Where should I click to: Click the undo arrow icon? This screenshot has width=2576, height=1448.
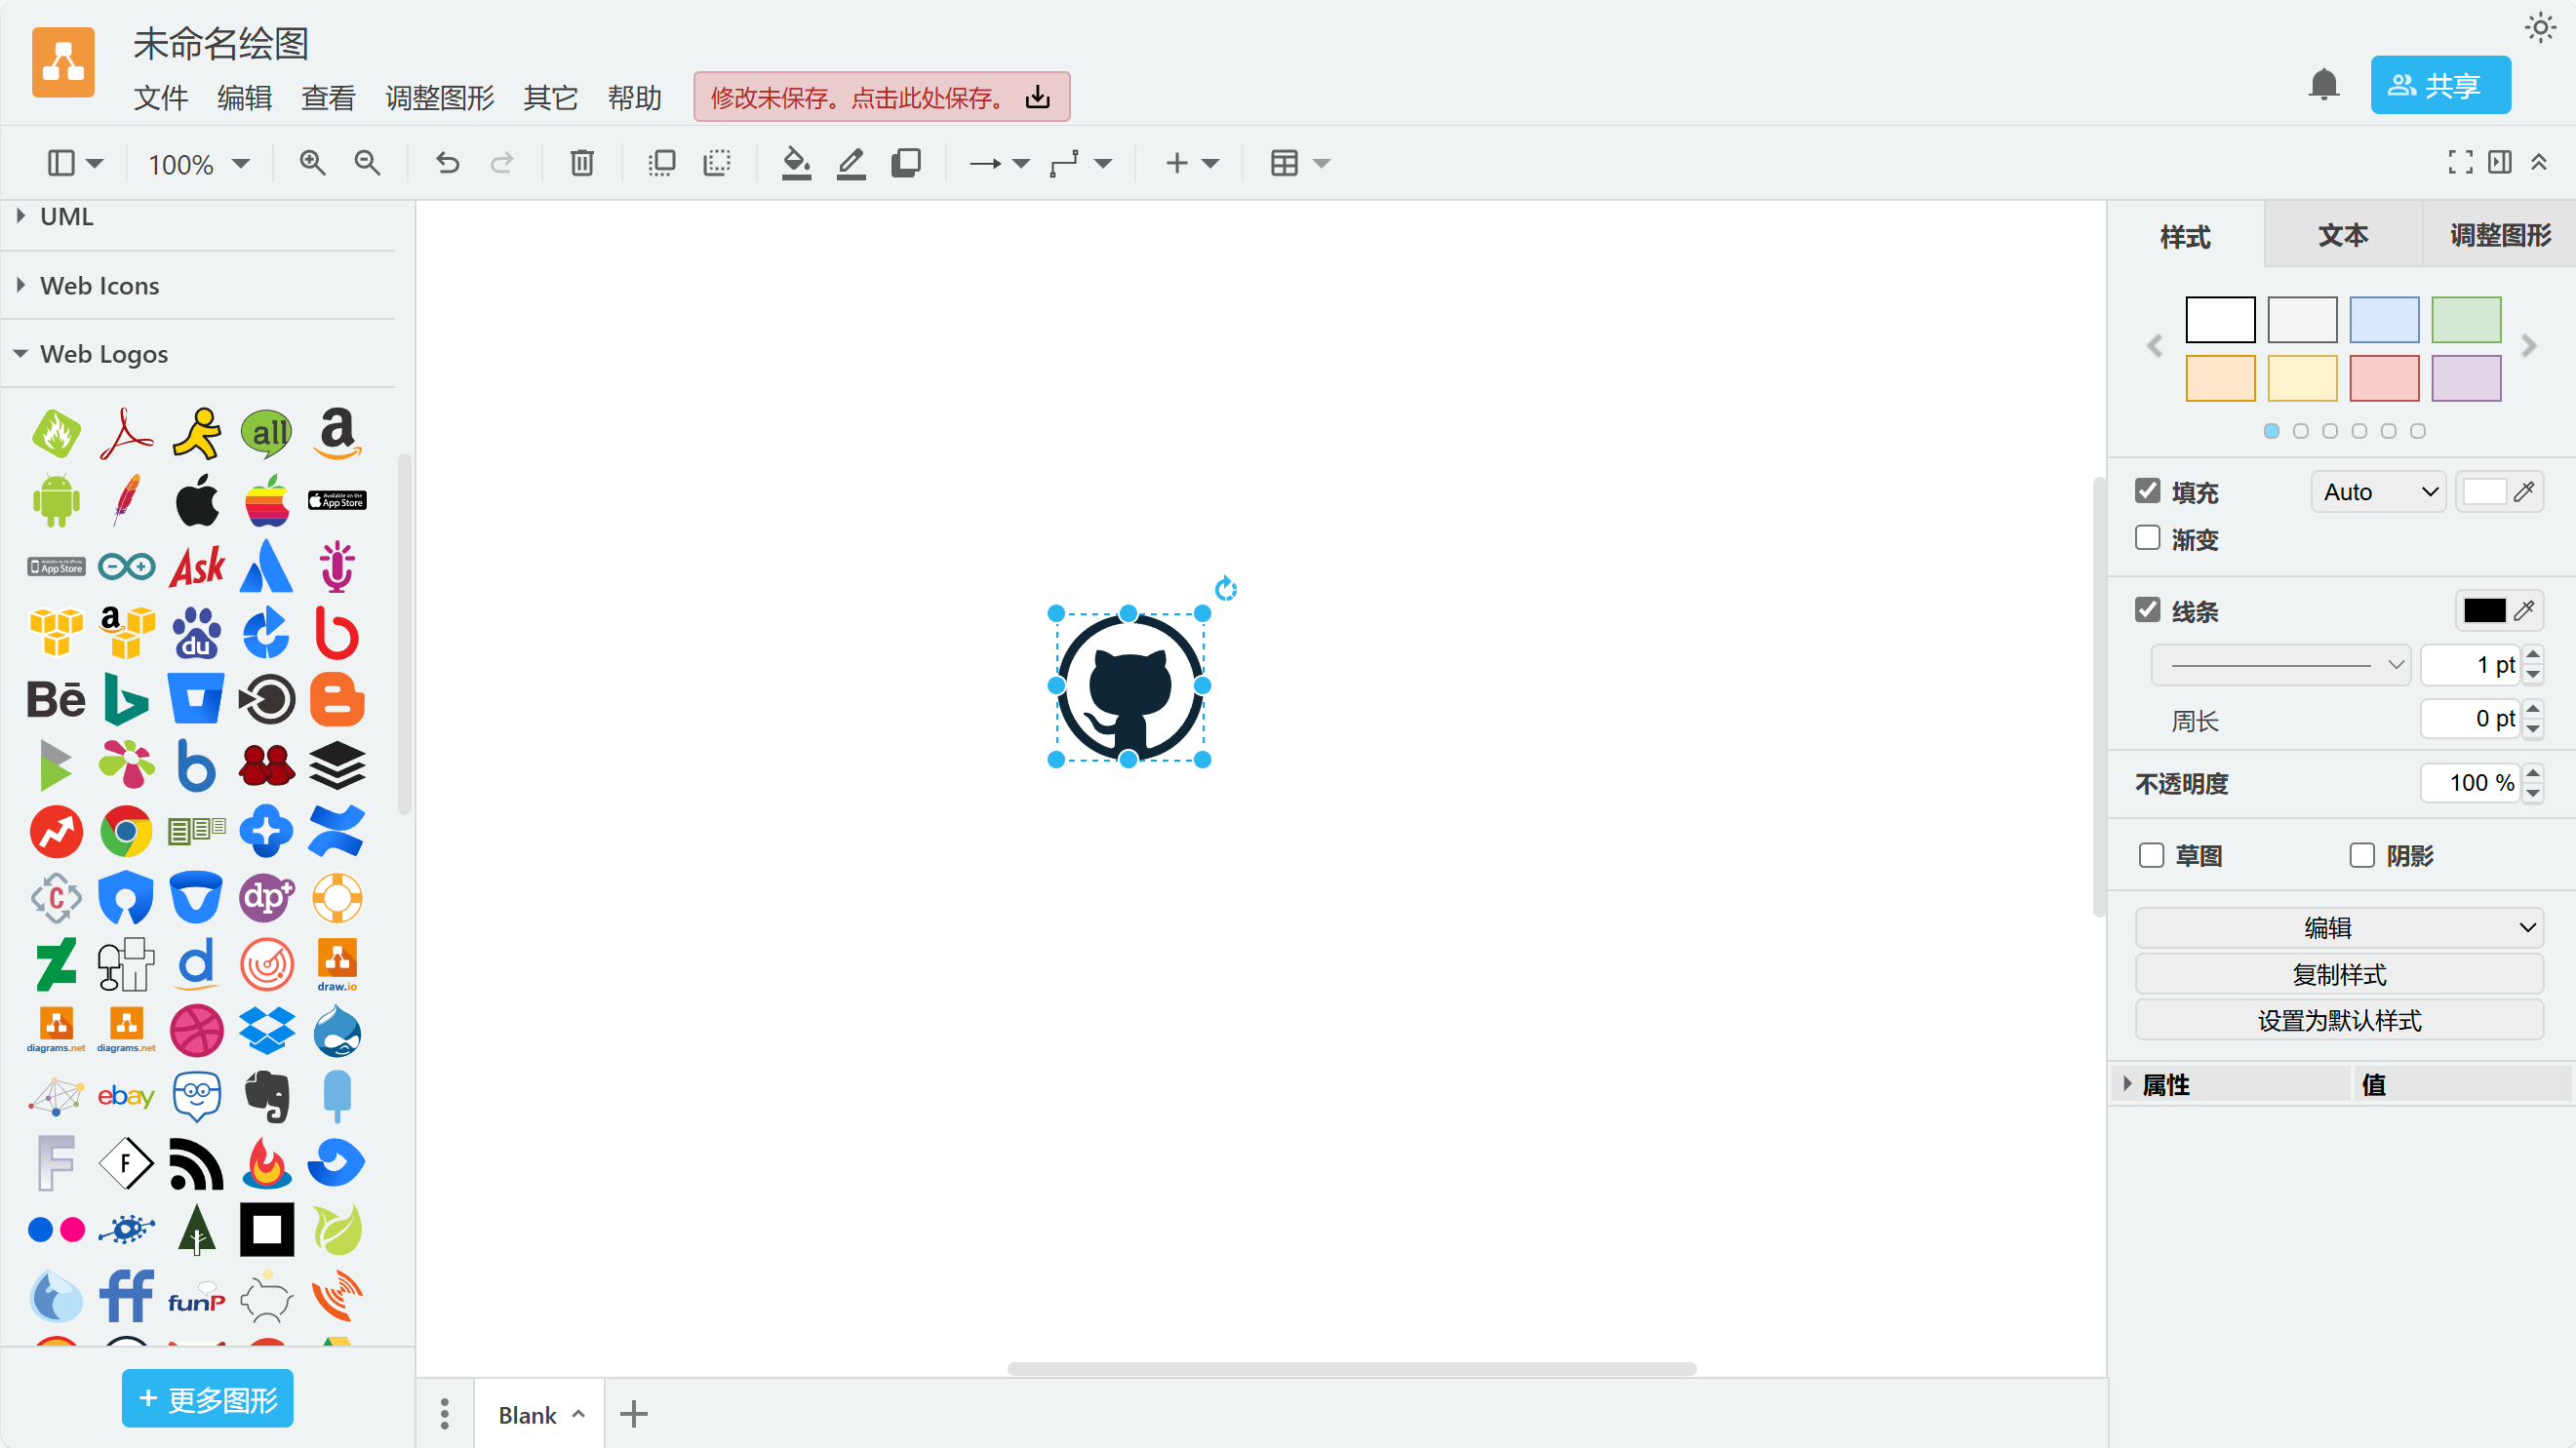coord(447,163)
